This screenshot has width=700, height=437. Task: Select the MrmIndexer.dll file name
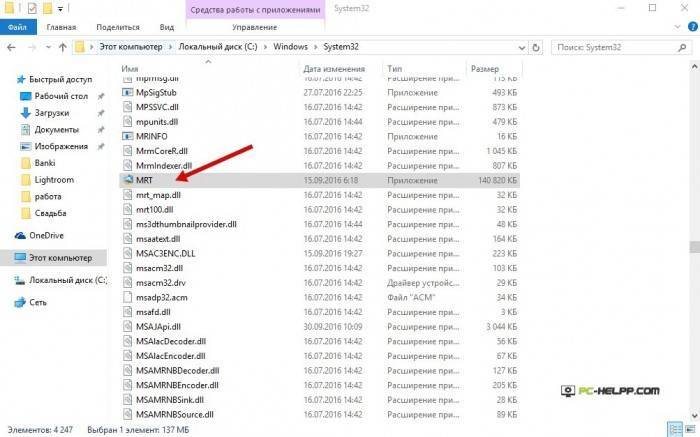[164, 166]
